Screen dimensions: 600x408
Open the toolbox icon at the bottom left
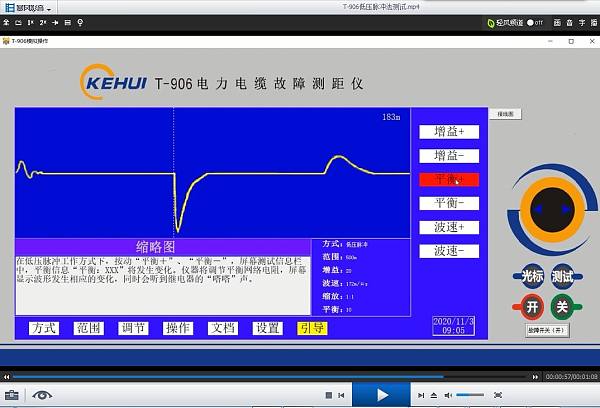(x=11, y=395)
